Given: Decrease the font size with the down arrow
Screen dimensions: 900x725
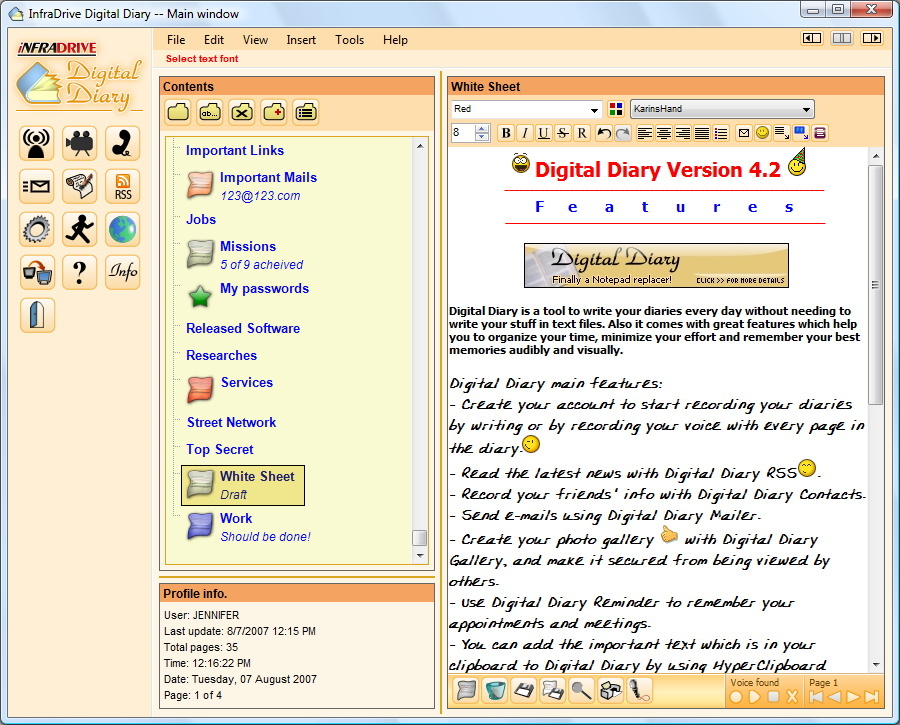Looking at the screenshot, I should (x=483, y=137).
